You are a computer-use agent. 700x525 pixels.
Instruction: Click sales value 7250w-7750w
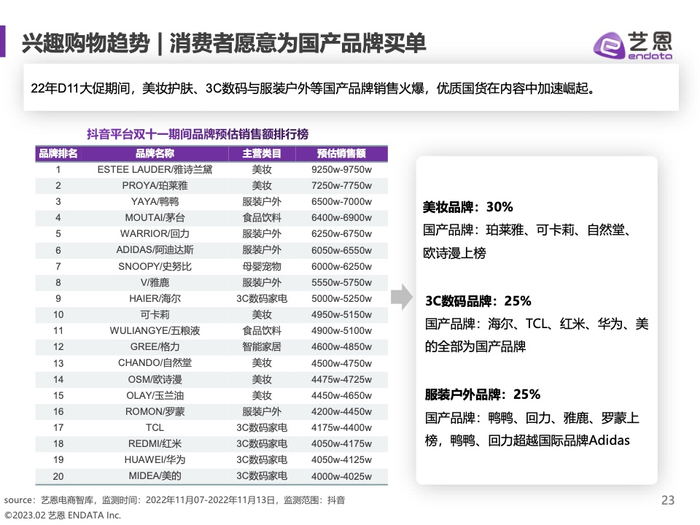[x=342, y=186]
